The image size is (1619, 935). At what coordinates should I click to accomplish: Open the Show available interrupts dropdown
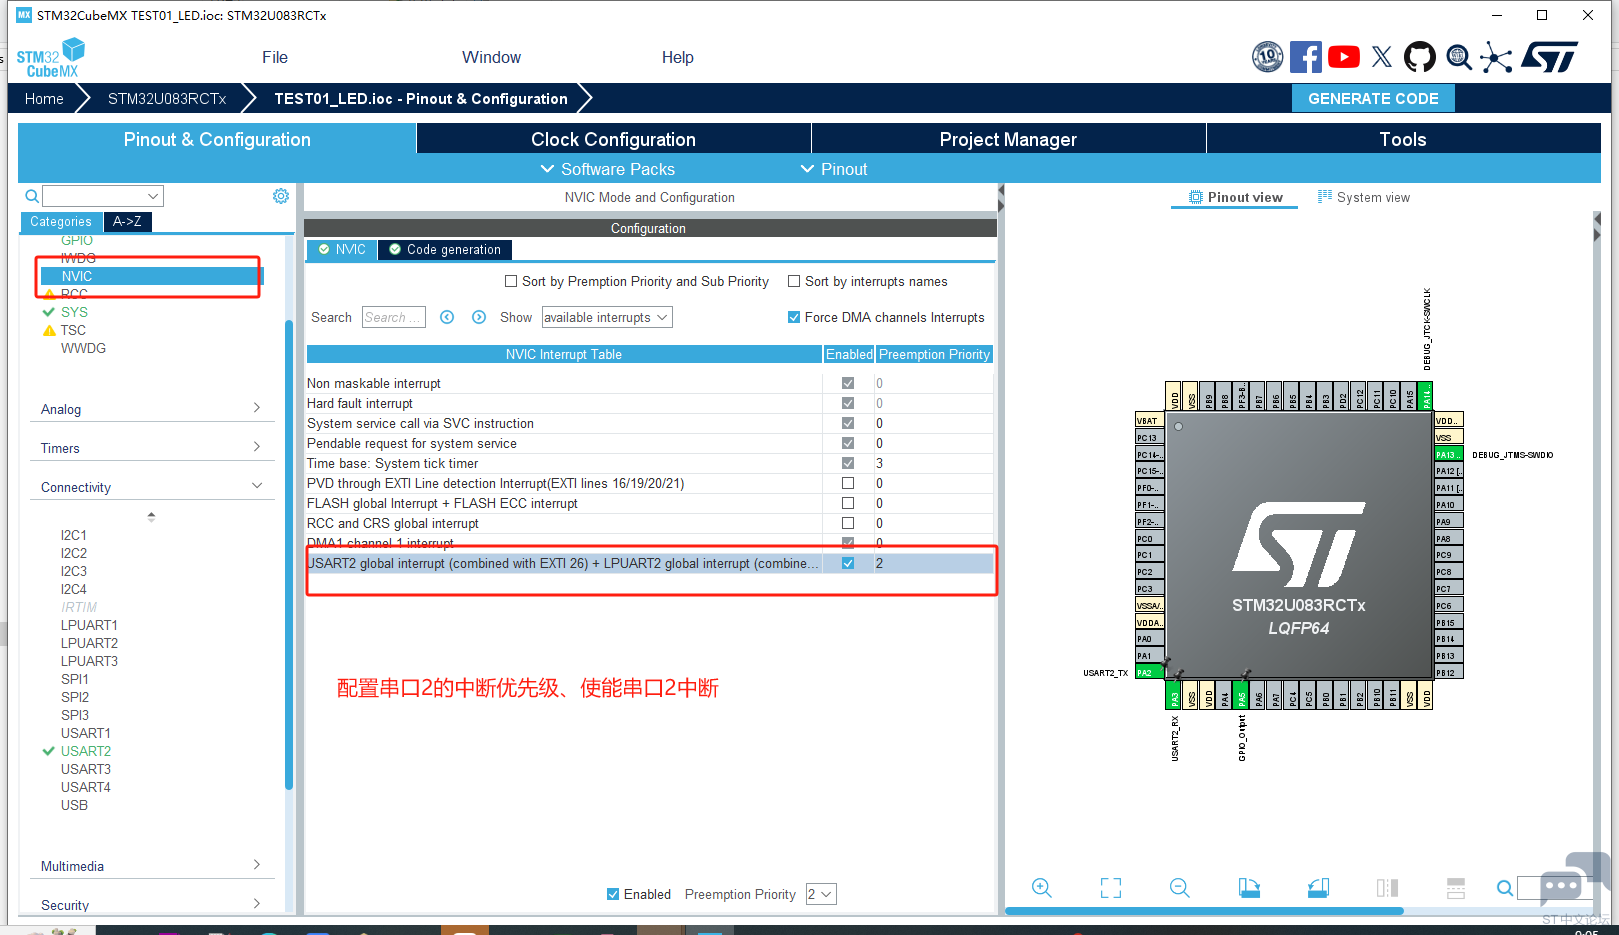coord(607,317)
